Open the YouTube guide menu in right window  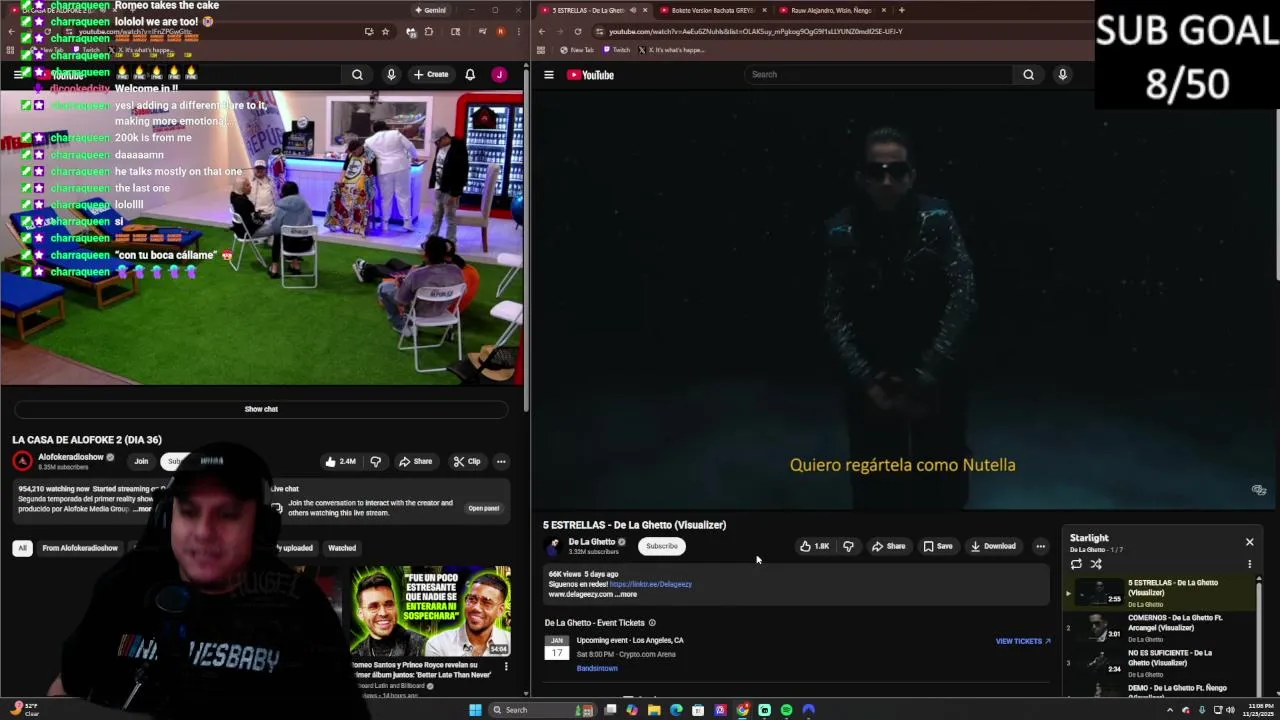point(548,75)
